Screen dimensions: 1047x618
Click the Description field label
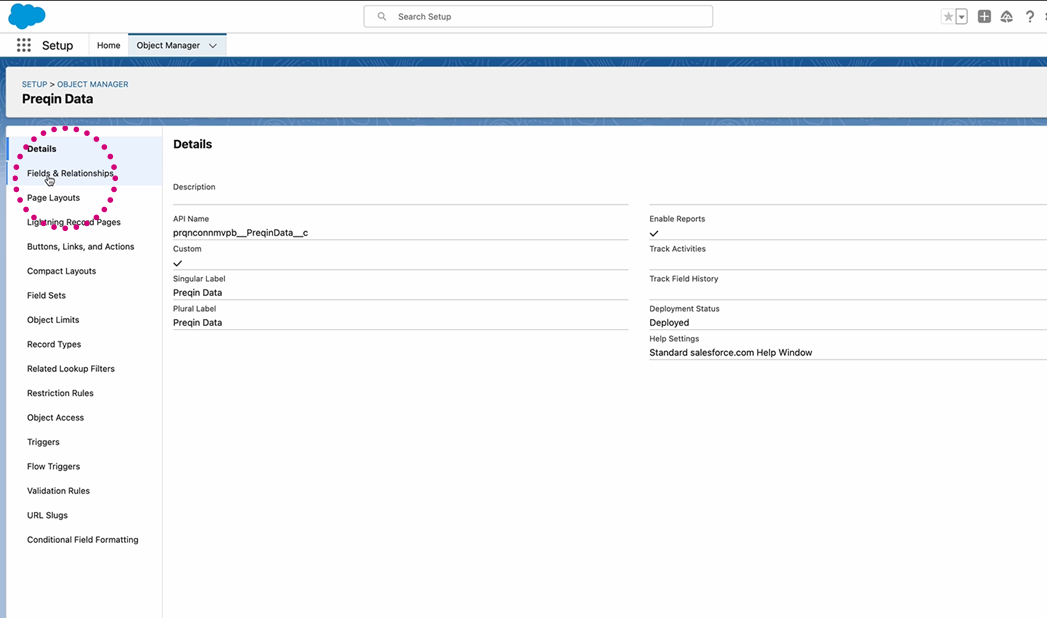pyautogui.click(x=194, y=187)
